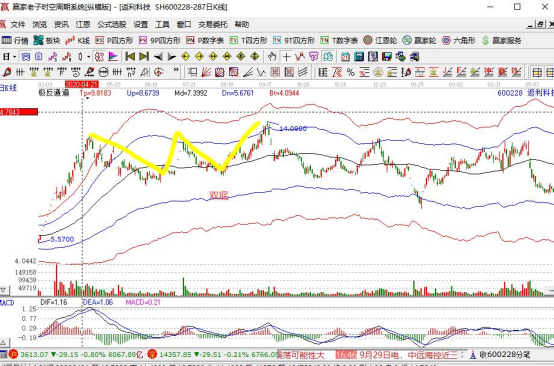Image resolution: width=554 pixels, height=366 pixels.
Task: Open the 行情 market quotes view
Action: (x=14, y=41)
